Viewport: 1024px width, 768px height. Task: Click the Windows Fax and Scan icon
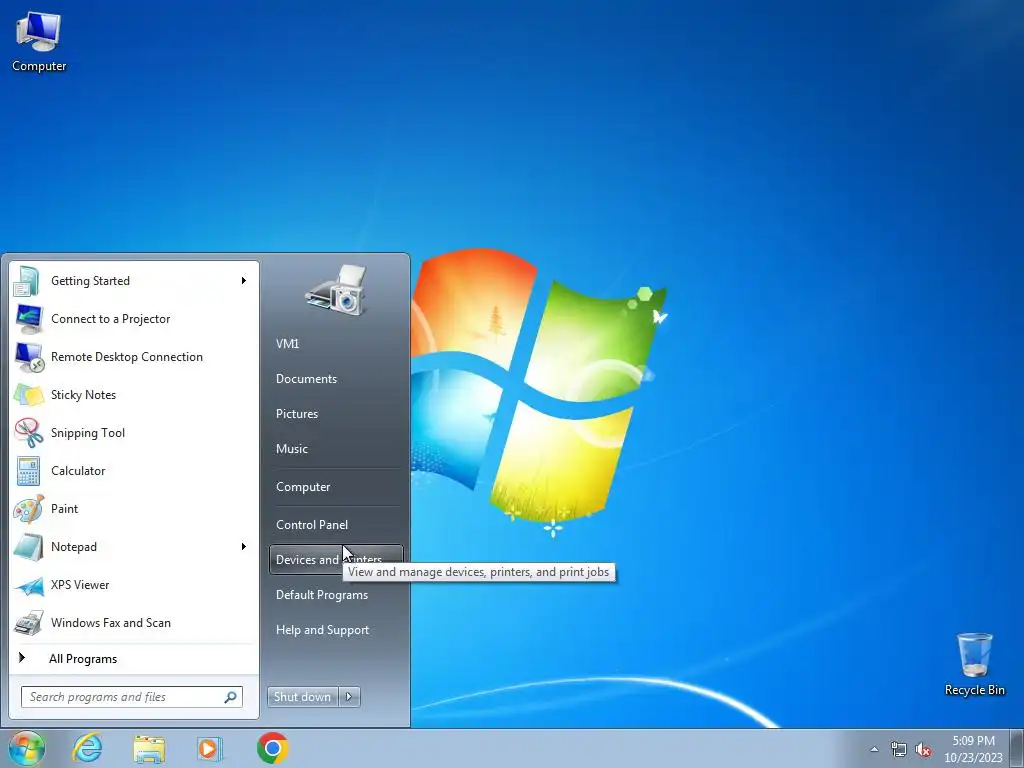pos(28,623)
